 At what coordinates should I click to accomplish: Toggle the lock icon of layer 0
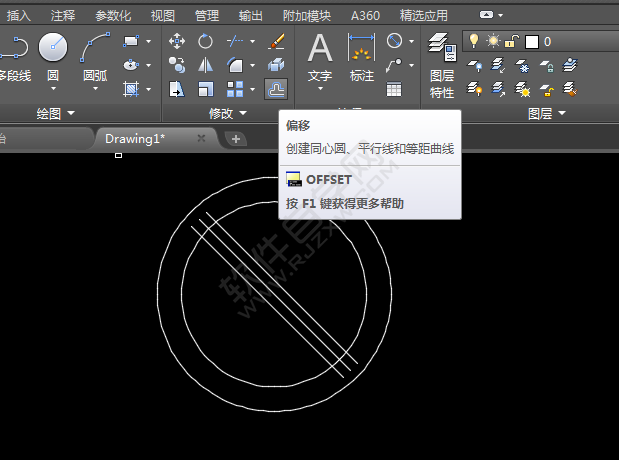[511, 41]
